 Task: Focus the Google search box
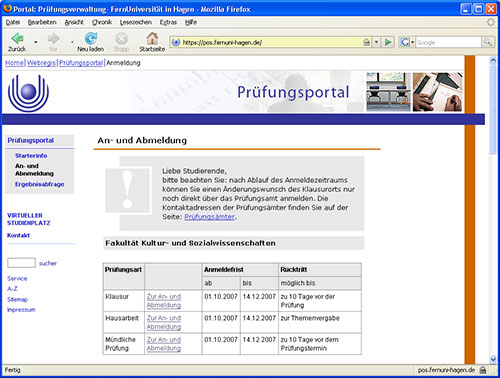point(448,42)
